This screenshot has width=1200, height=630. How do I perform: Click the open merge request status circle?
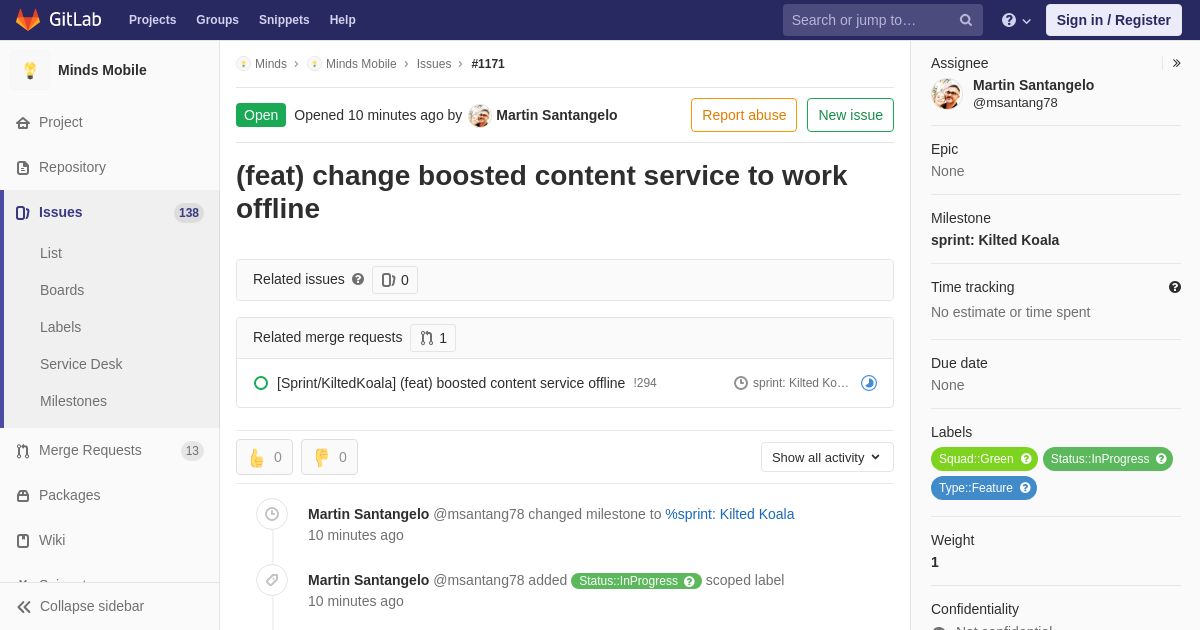[261, 383]
